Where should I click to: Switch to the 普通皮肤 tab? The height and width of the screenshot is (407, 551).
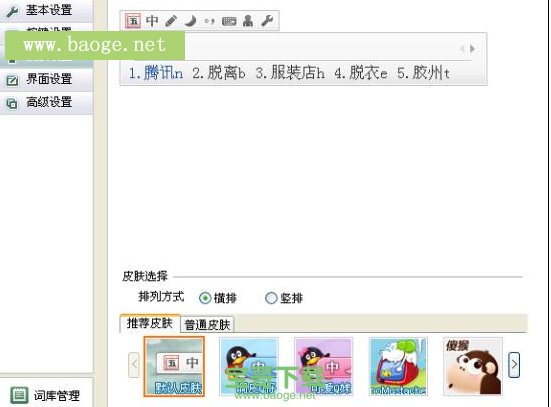pyautogui.click(x=207, y=324)
